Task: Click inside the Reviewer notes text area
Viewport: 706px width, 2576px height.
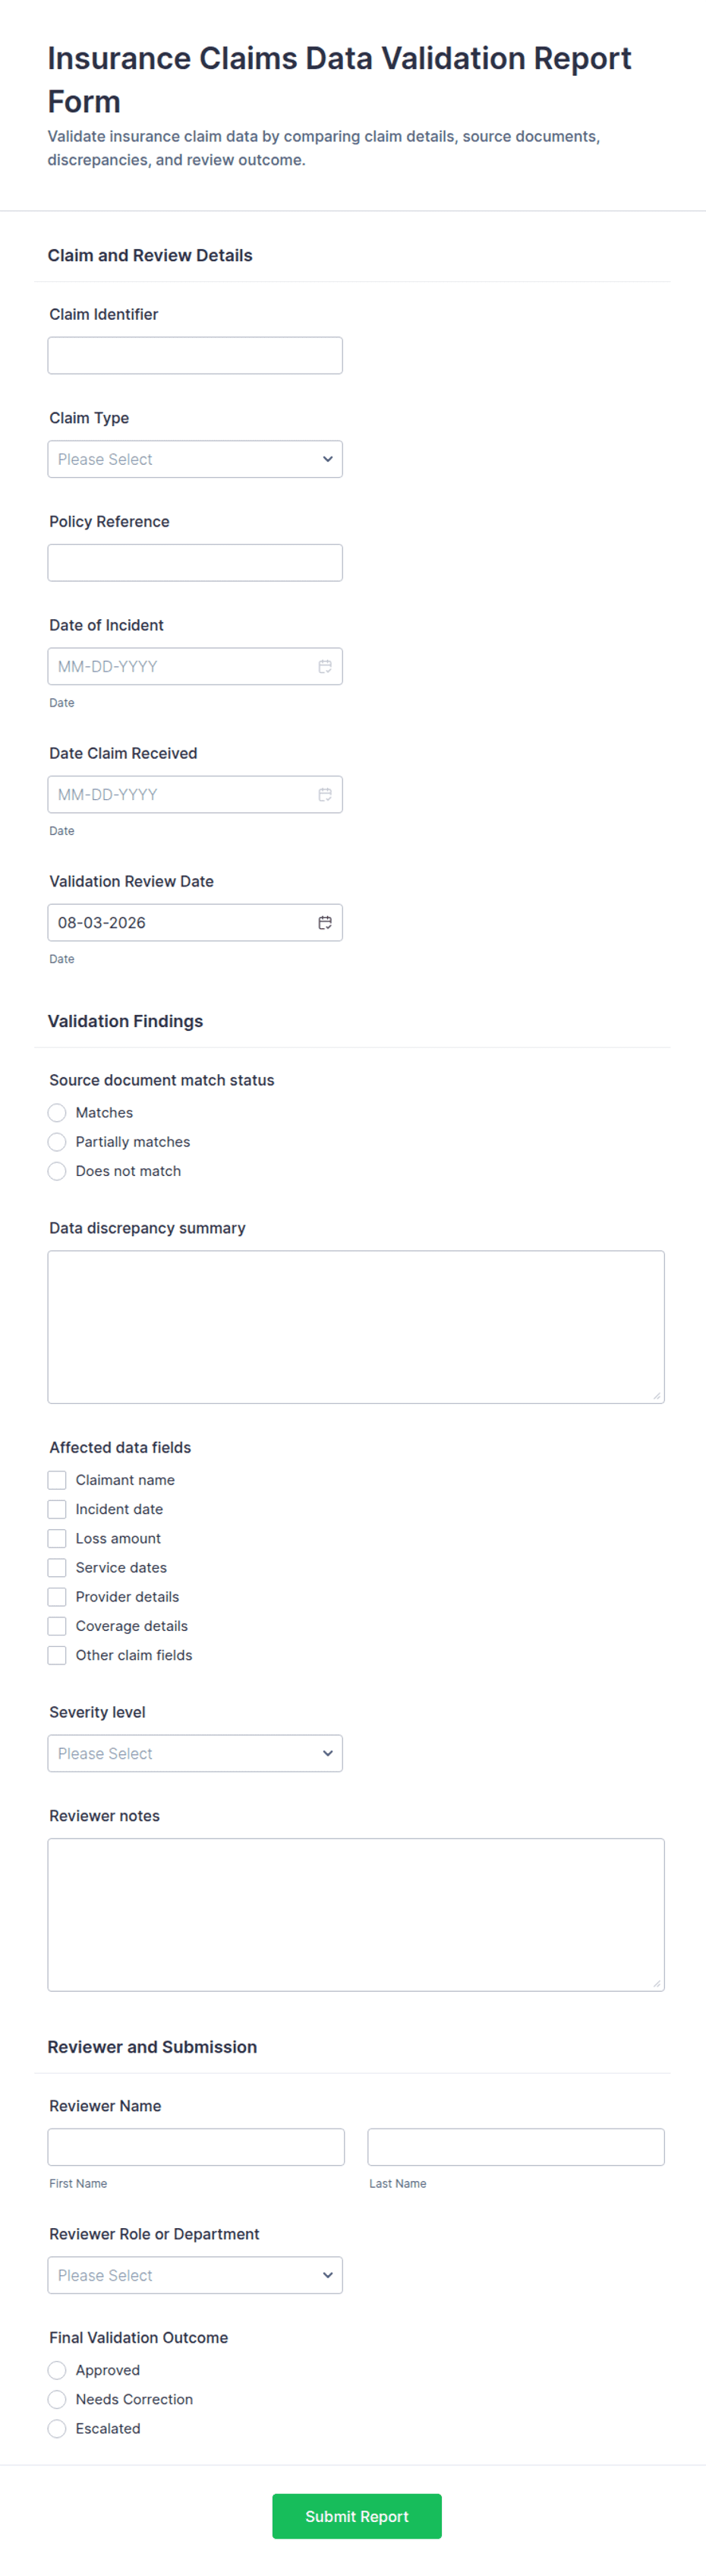Action: pos(356,1914)
